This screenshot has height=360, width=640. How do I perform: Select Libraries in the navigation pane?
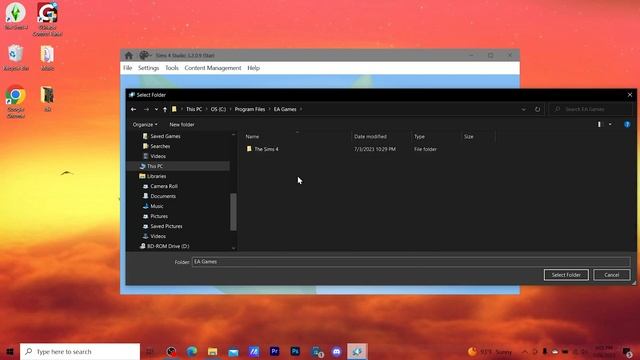point(156,176)
